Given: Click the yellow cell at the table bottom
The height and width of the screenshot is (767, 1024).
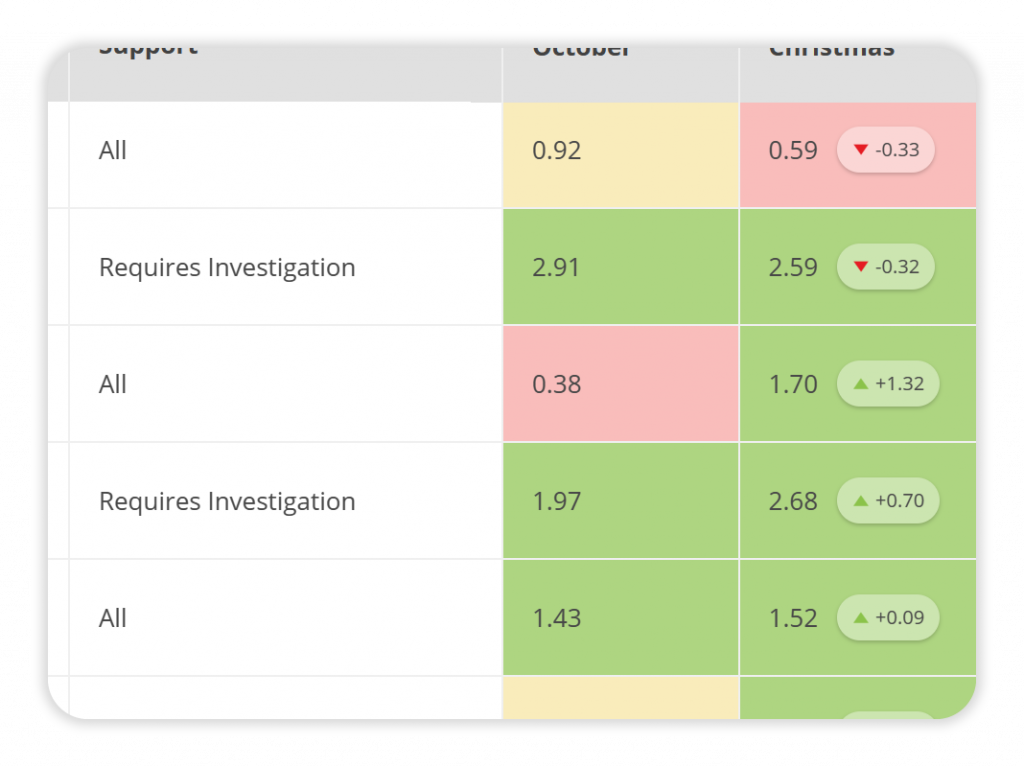Looking at the screenshot, I should pos(620,698).
